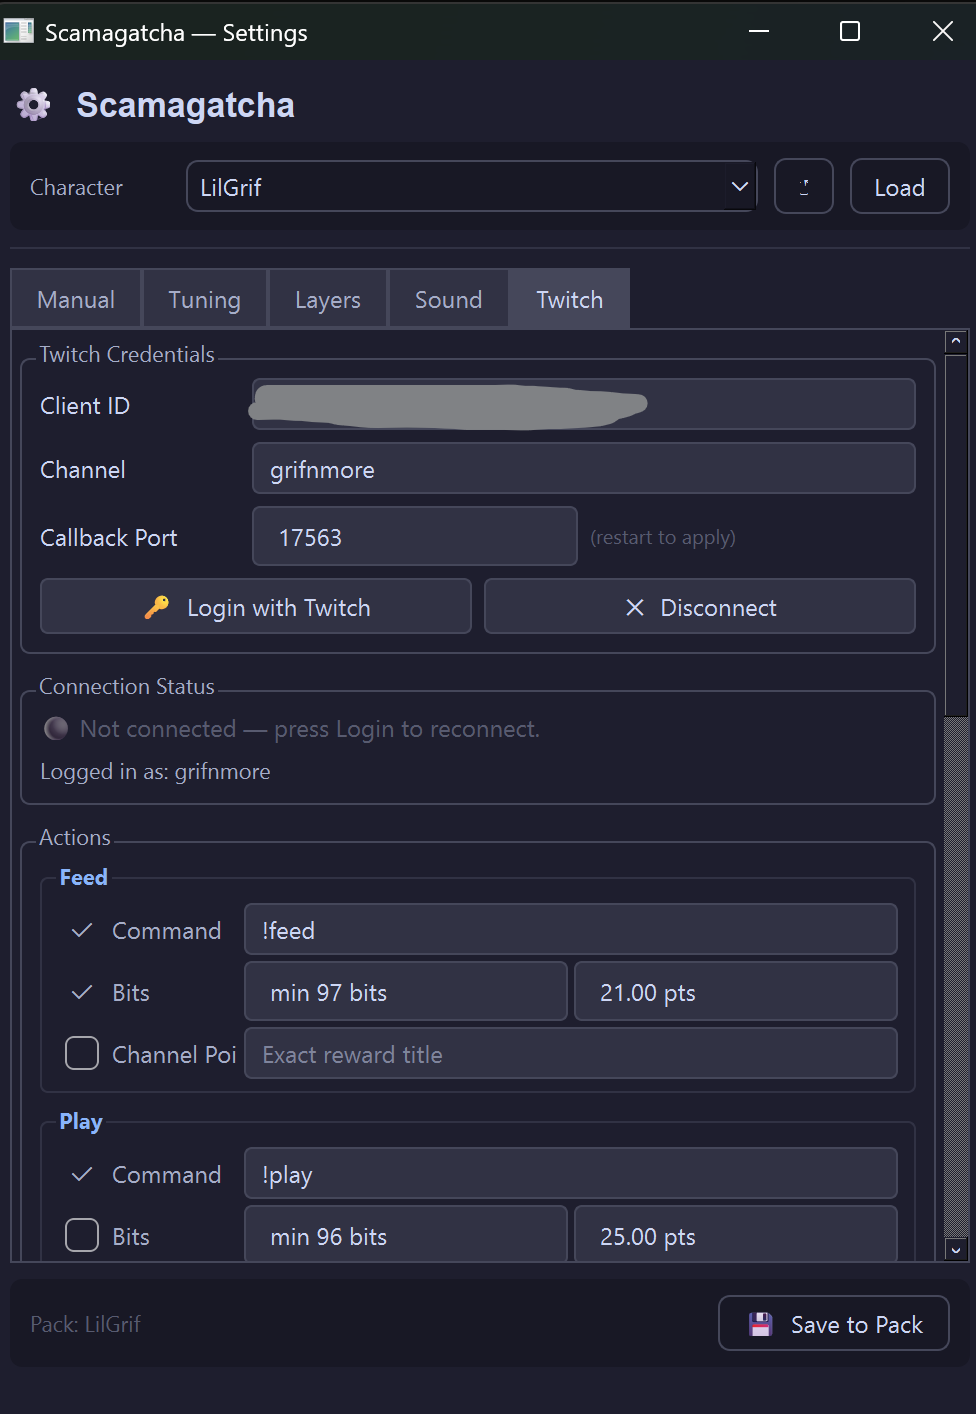Switch to the Manual tab

76,299
